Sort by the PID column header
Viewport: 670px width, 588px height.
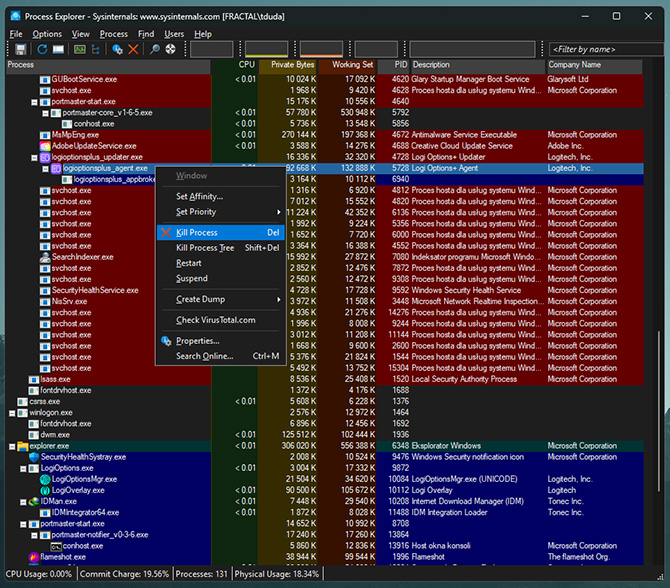click(394, 65)
